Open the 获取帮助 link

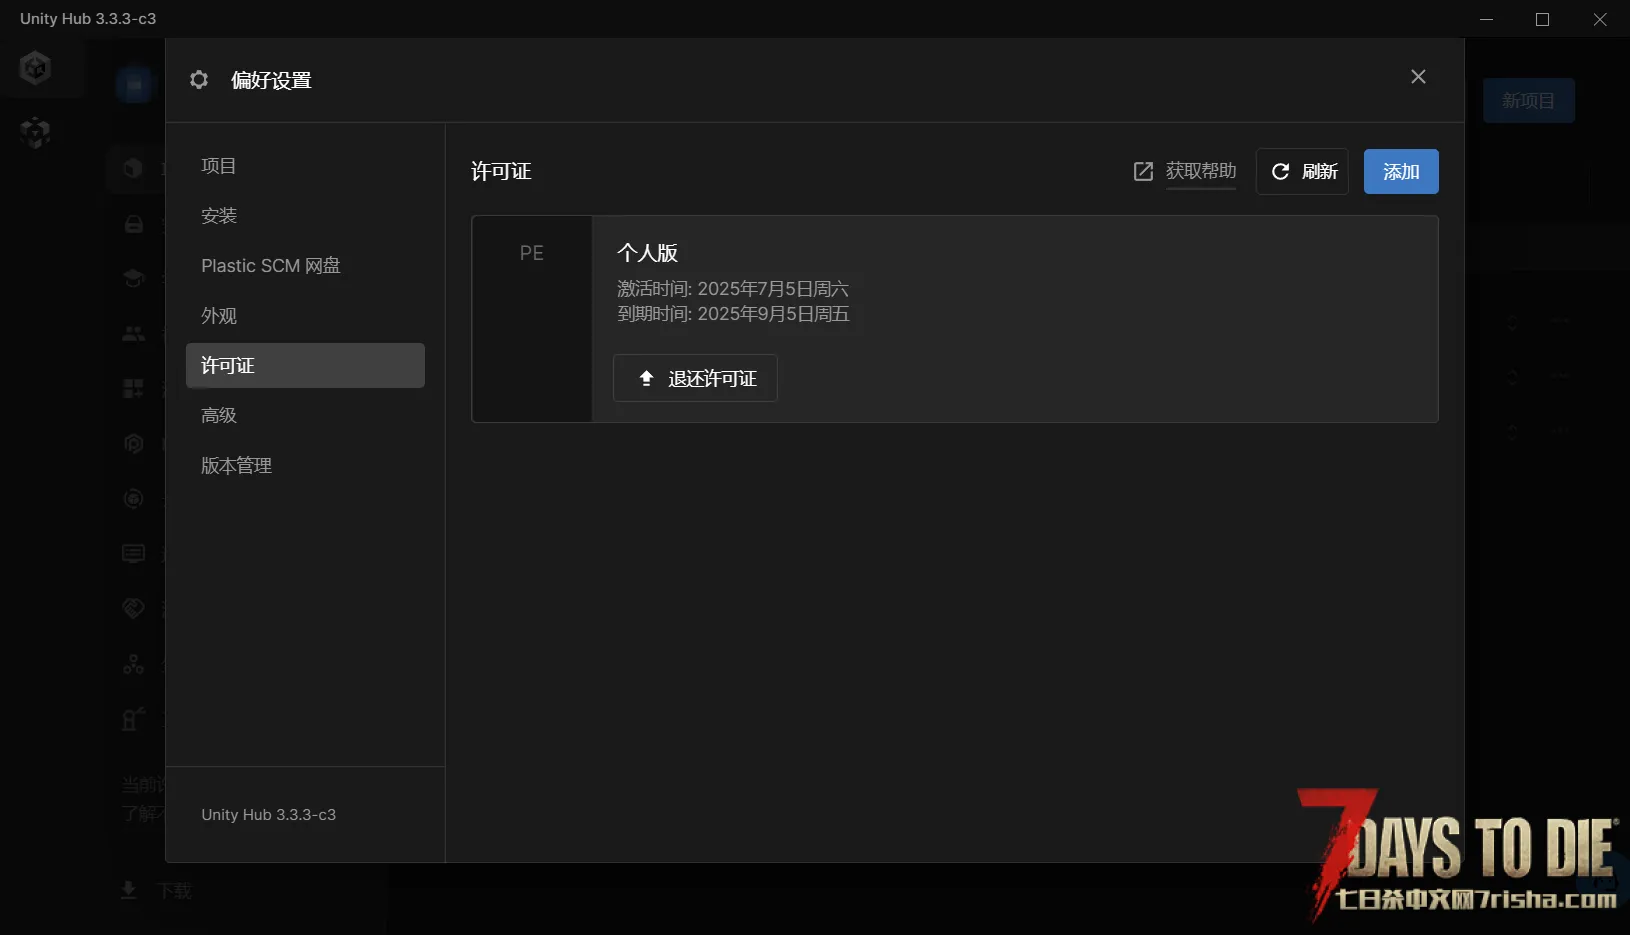coord(1201,171)
